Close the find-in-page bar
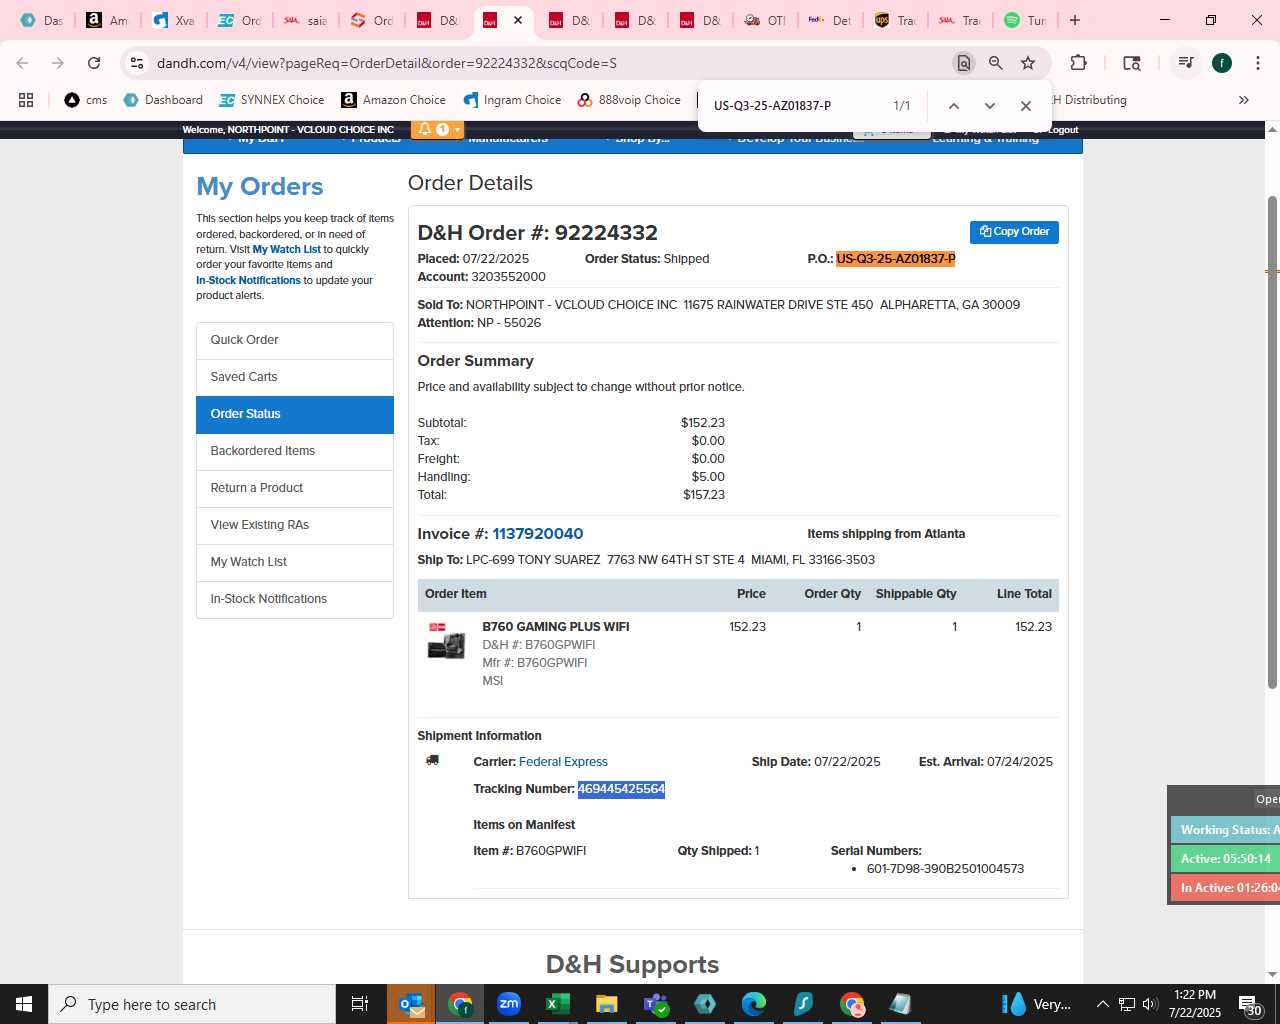The height and width of the screenshot is (1024, 1280). point(1026,106)
